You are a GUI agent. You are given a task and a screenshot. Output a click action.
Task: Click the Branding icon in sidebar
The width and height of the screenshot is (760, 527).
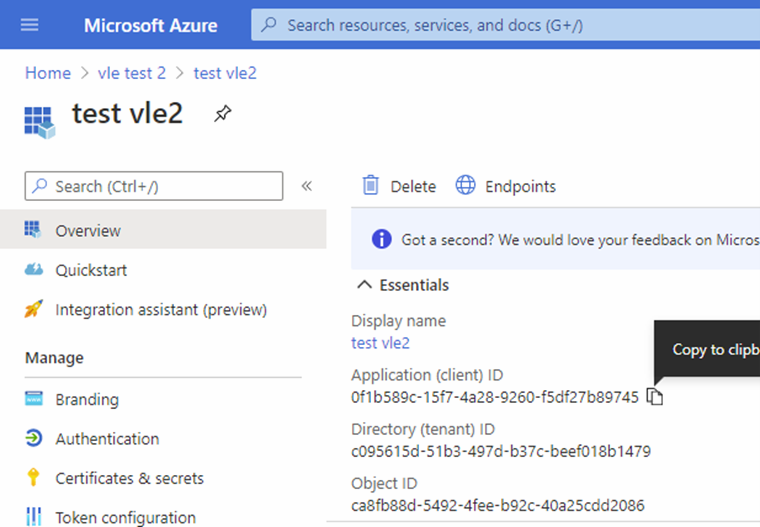click(x=34, y=399)
